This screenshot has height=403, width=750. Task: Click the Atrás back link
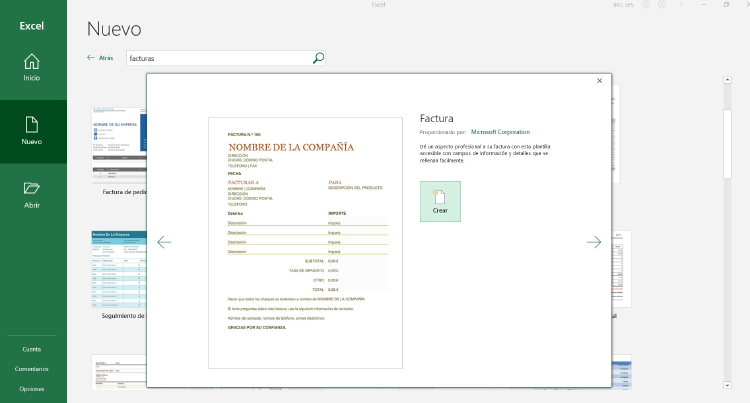[100, 58]
